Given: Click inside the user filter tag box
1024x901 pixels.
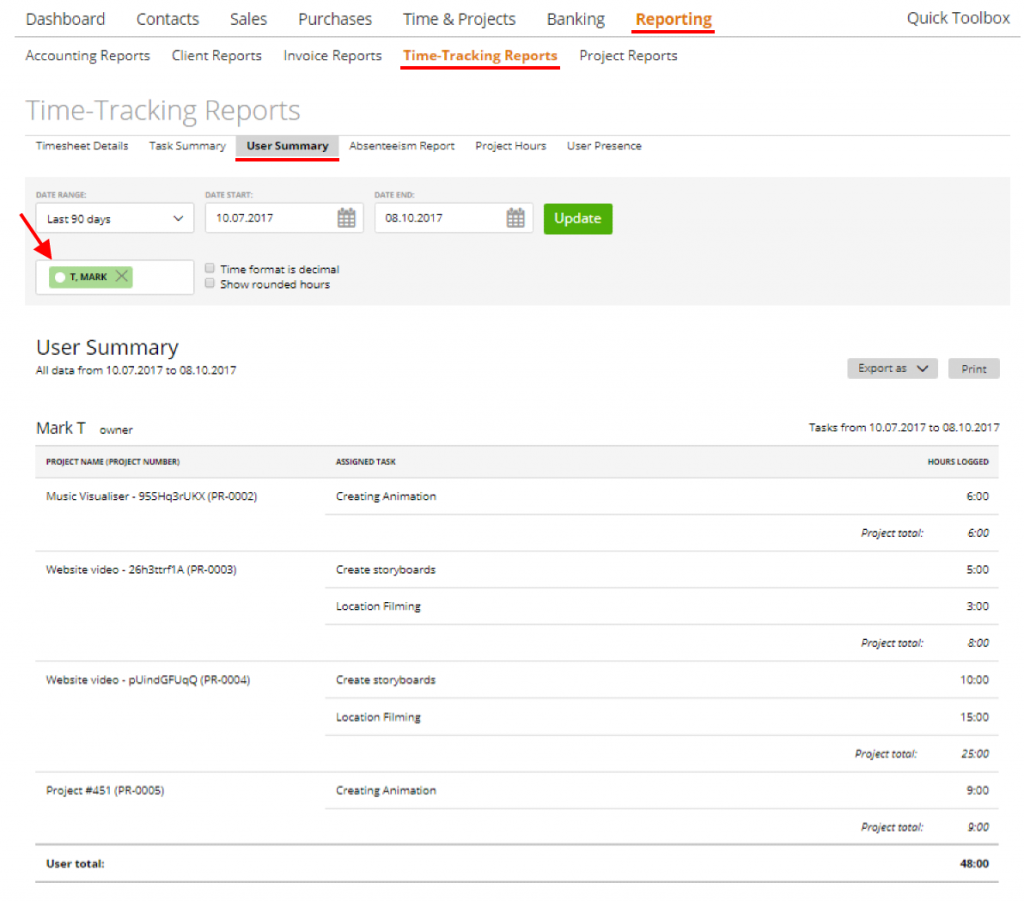Looking at the screenshot, I should pyautogui.click(x=114, y=277).
